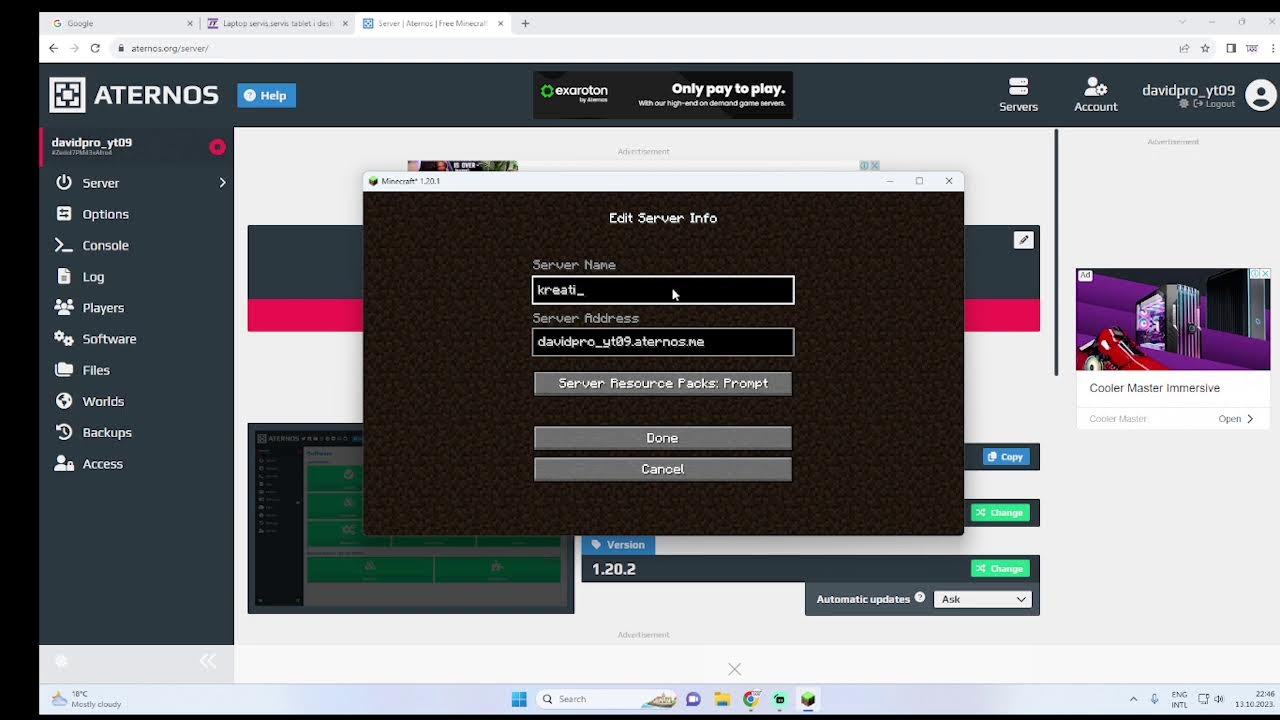Viewport: 1280px width, 720px height.
Task: Close the bottom ad with the X
Action: tap(735, 669)
